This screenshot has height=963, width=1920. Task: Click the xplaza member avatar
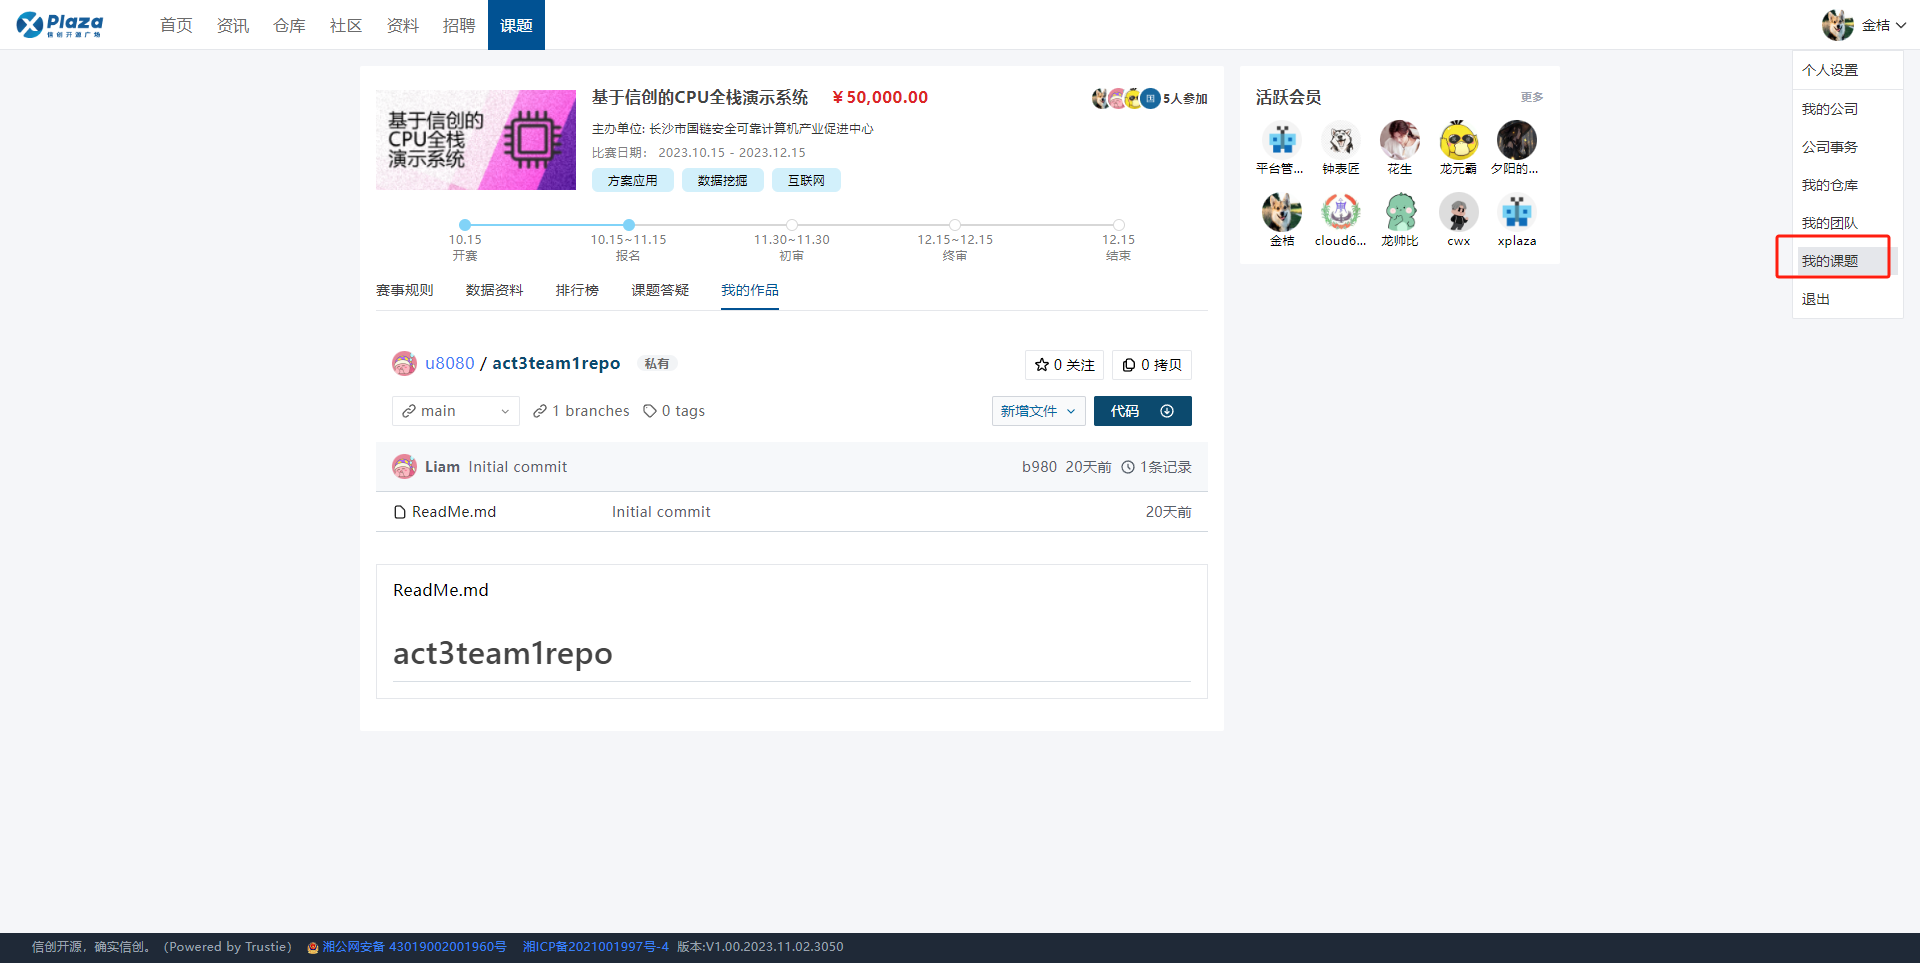tap(1516, 213)
